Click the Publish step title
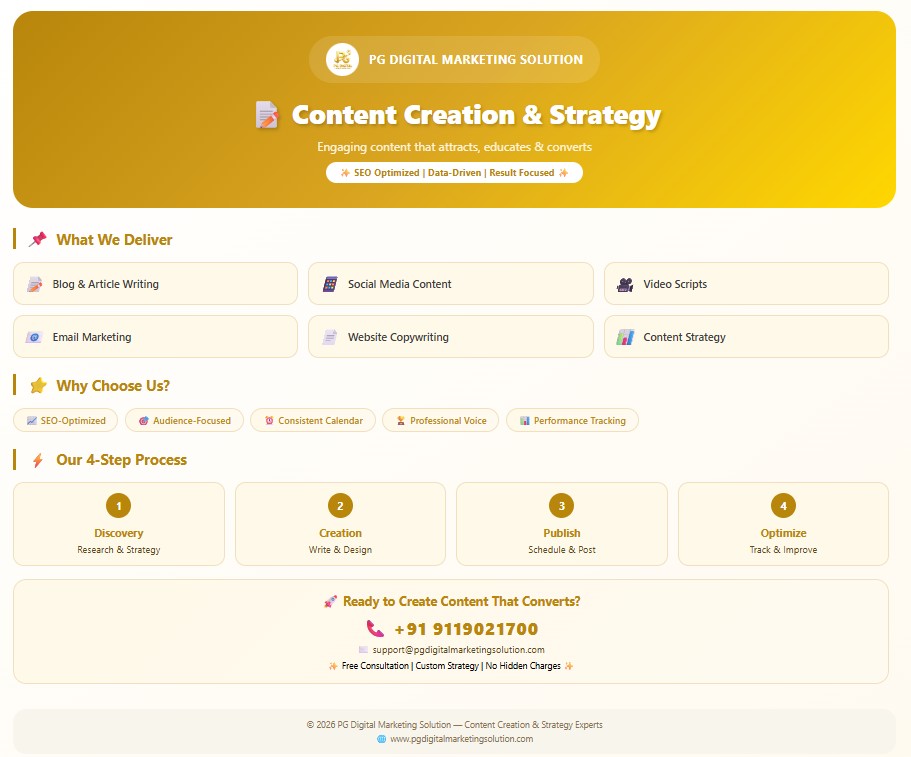 (562, 533)
